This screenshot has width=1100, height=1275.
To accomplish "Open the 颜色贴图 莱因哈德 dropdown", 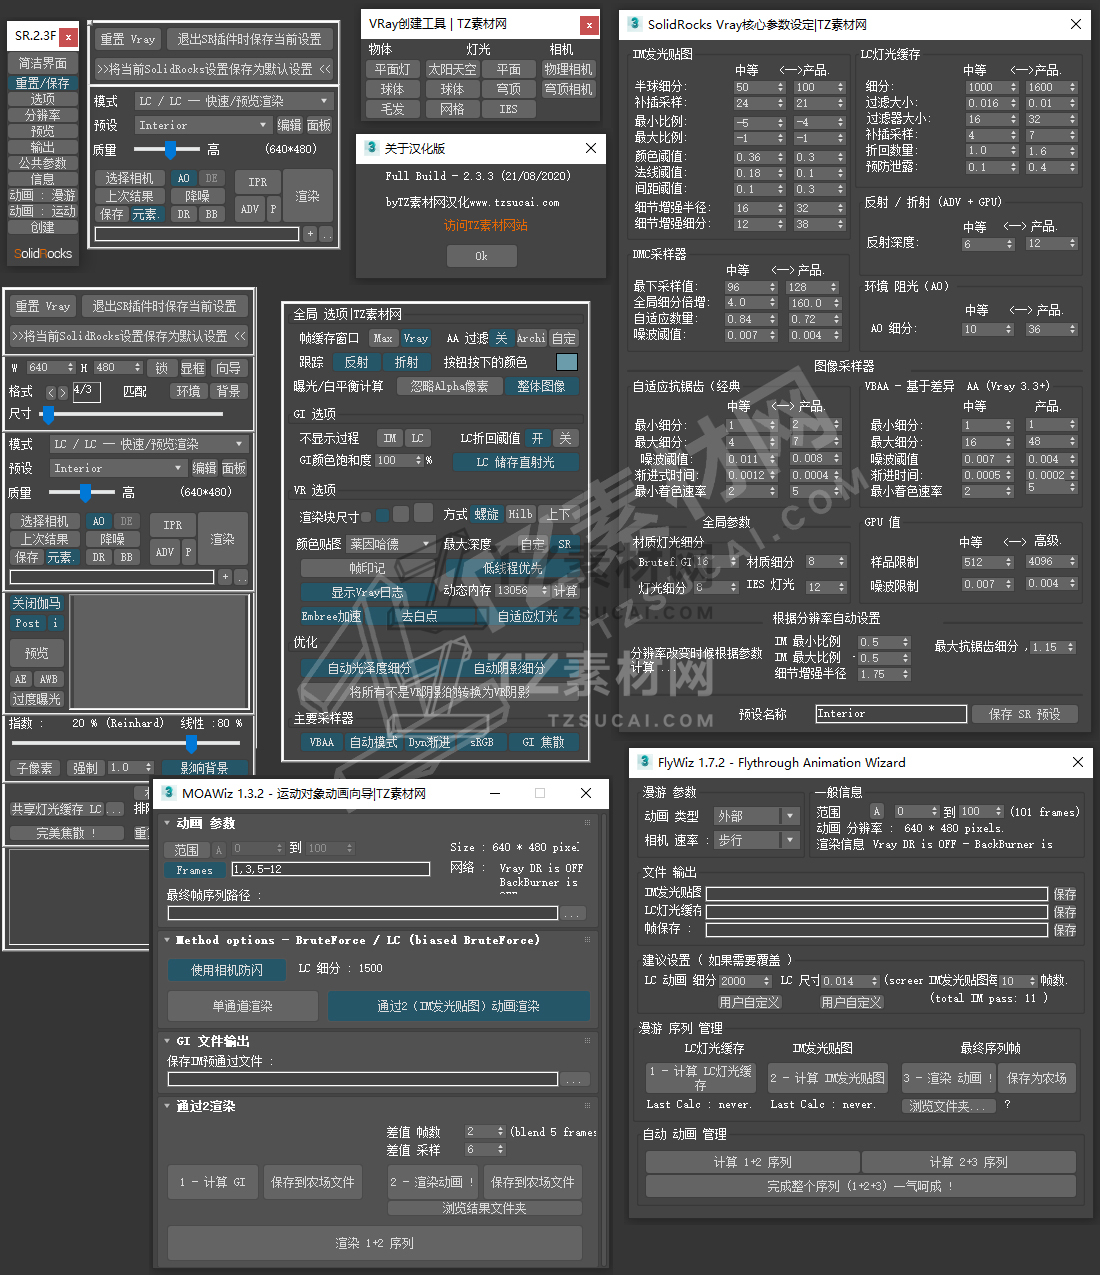I will pyautogui.click(x=391, y=544).
